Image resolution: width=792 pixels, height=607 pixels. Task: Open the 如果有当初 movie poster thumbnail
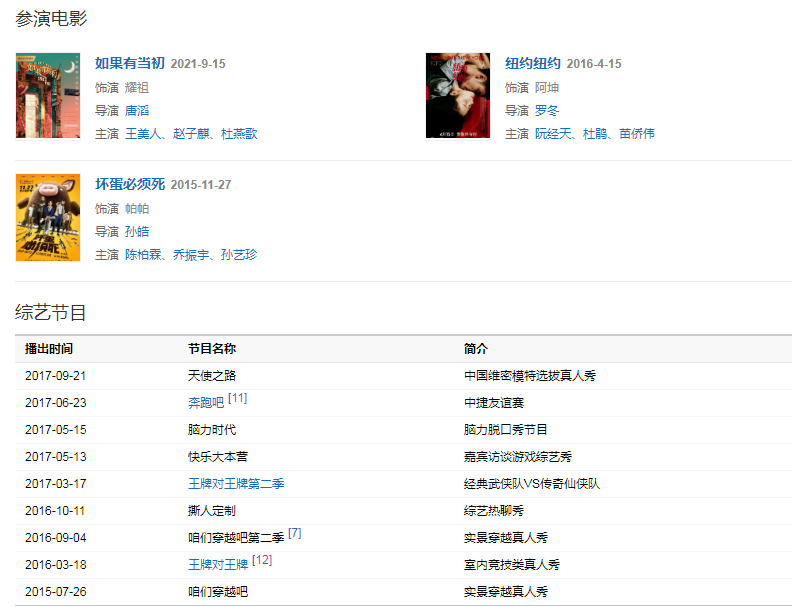[x=47, y=96]
